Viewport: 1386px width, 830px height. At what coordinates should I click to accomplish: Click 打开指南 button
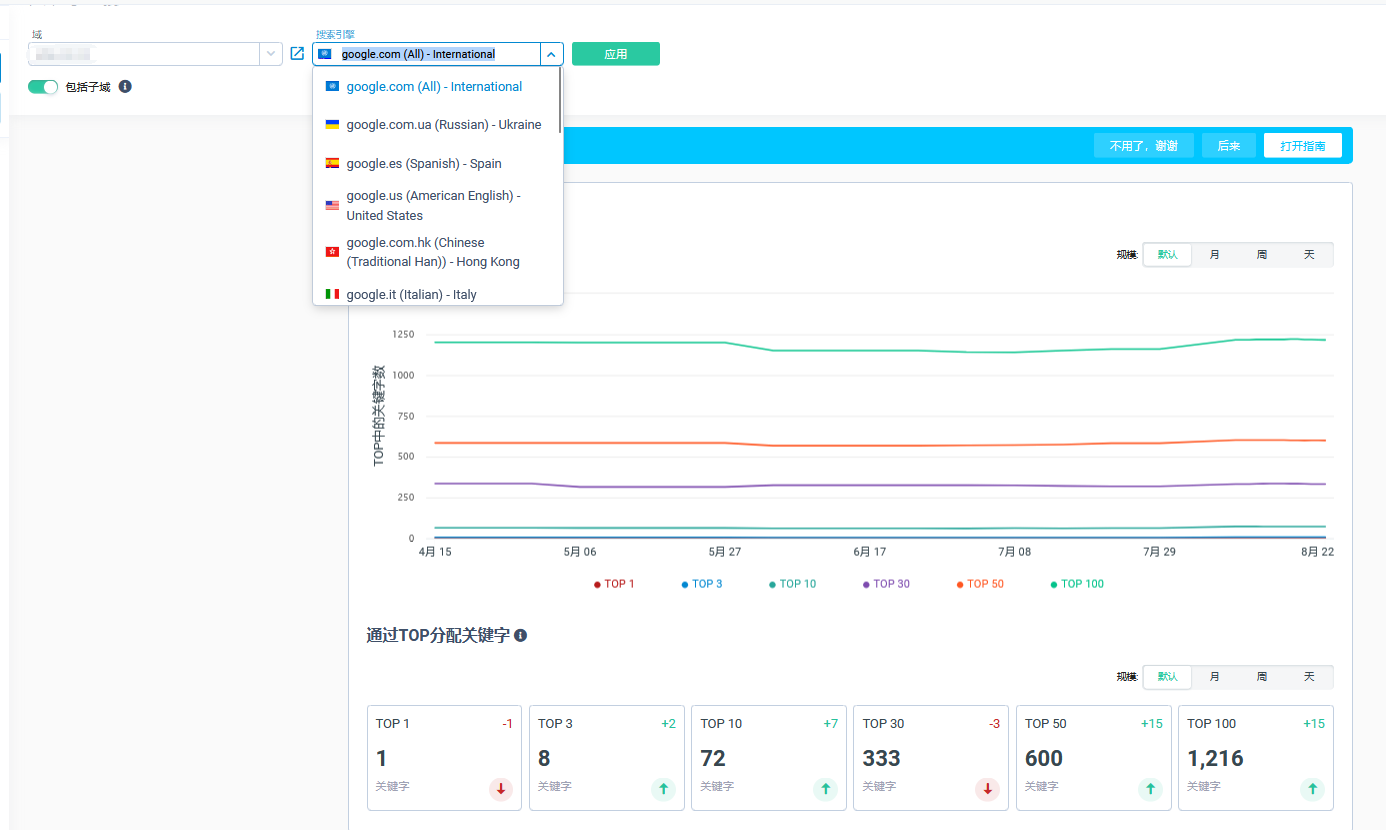[x=1303, y=146]
